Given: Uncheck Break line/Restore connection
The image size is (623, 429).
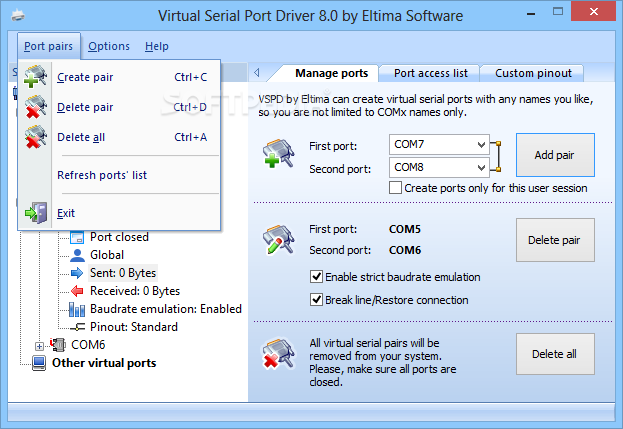Looking at the screenshot, I should click(316, 300).
